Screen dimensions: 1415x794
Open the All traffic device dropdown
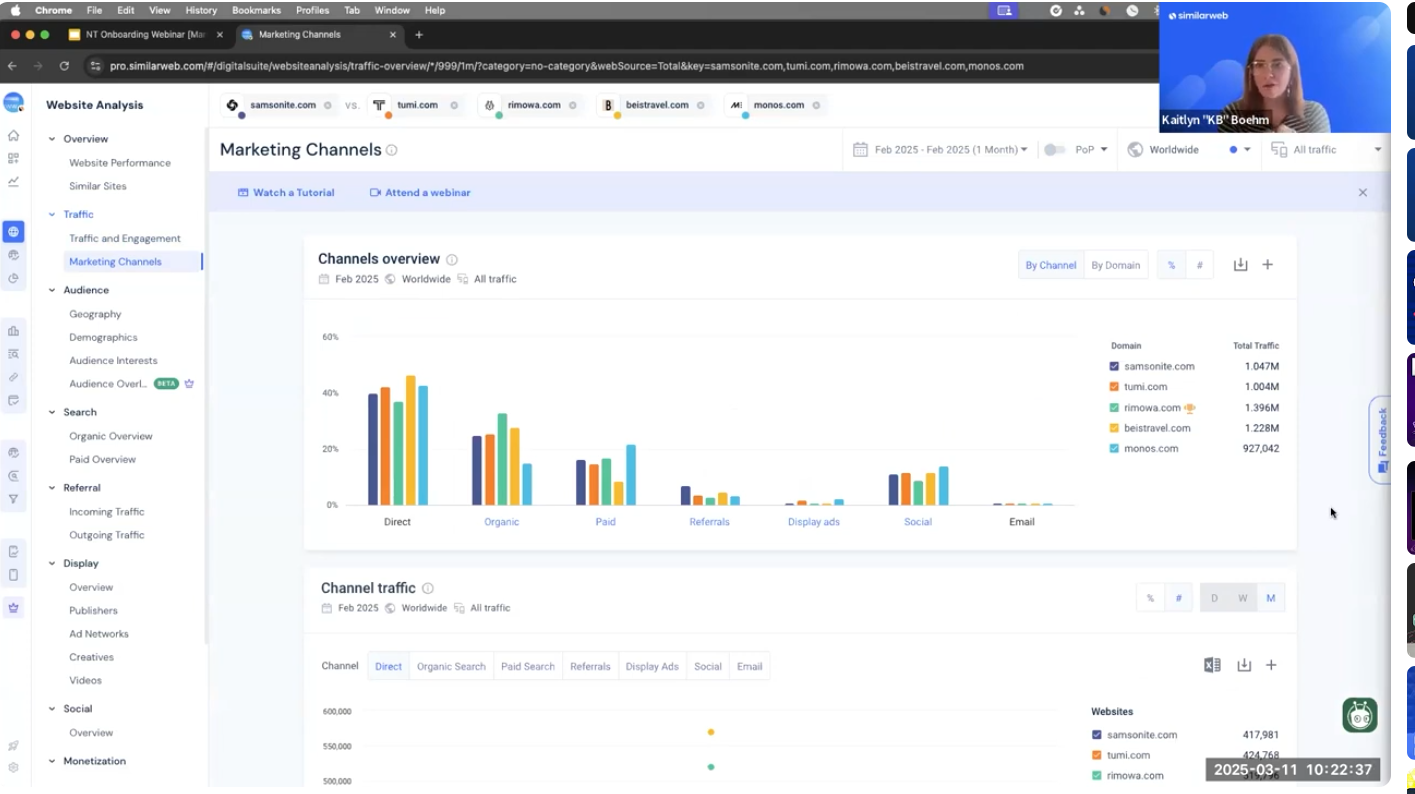[1326, 150]
